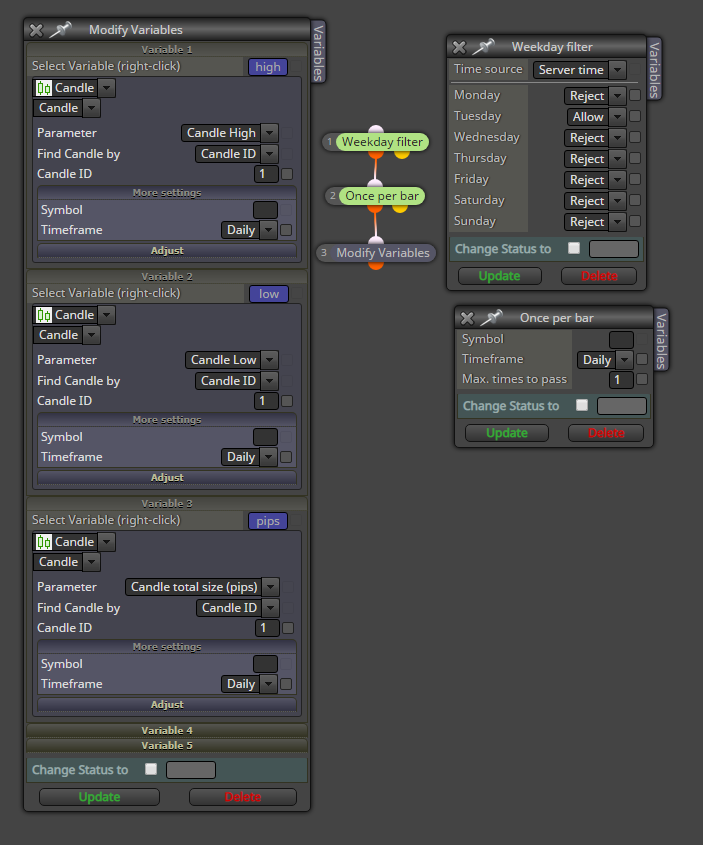Click candlestick icon in Variable 2
703x845 pixels.
(x=44, y=315)
